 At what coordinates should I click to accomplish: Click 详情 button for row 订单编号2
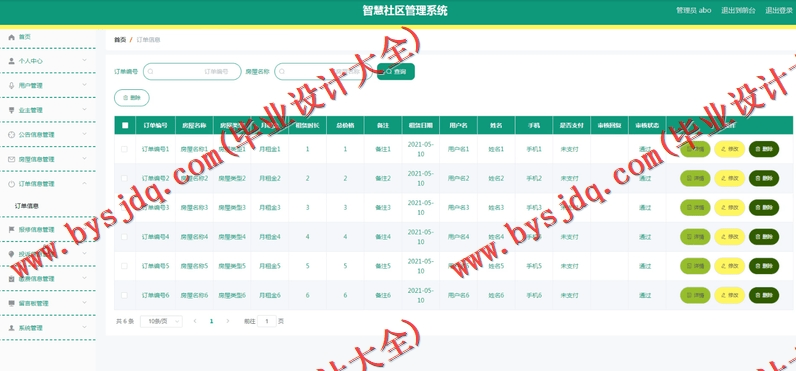[x=695, y=178]
